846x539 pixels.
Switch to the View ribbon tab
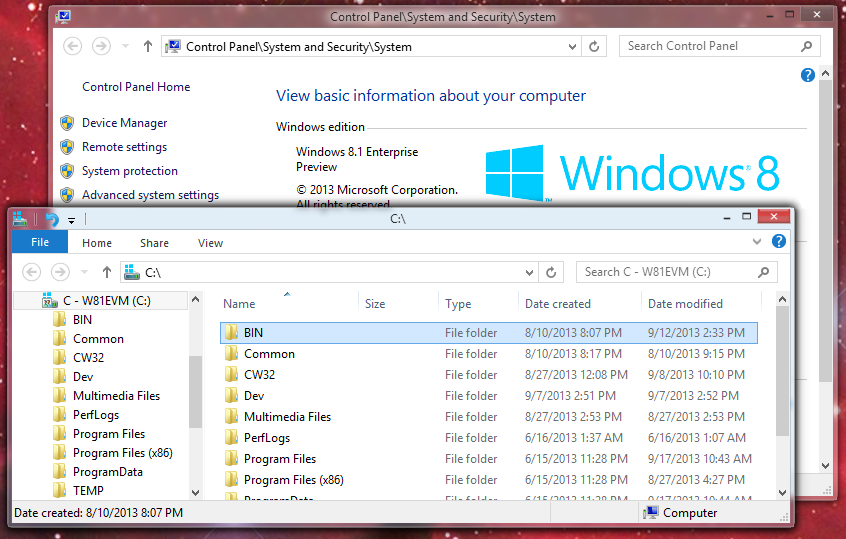(210, 243)
